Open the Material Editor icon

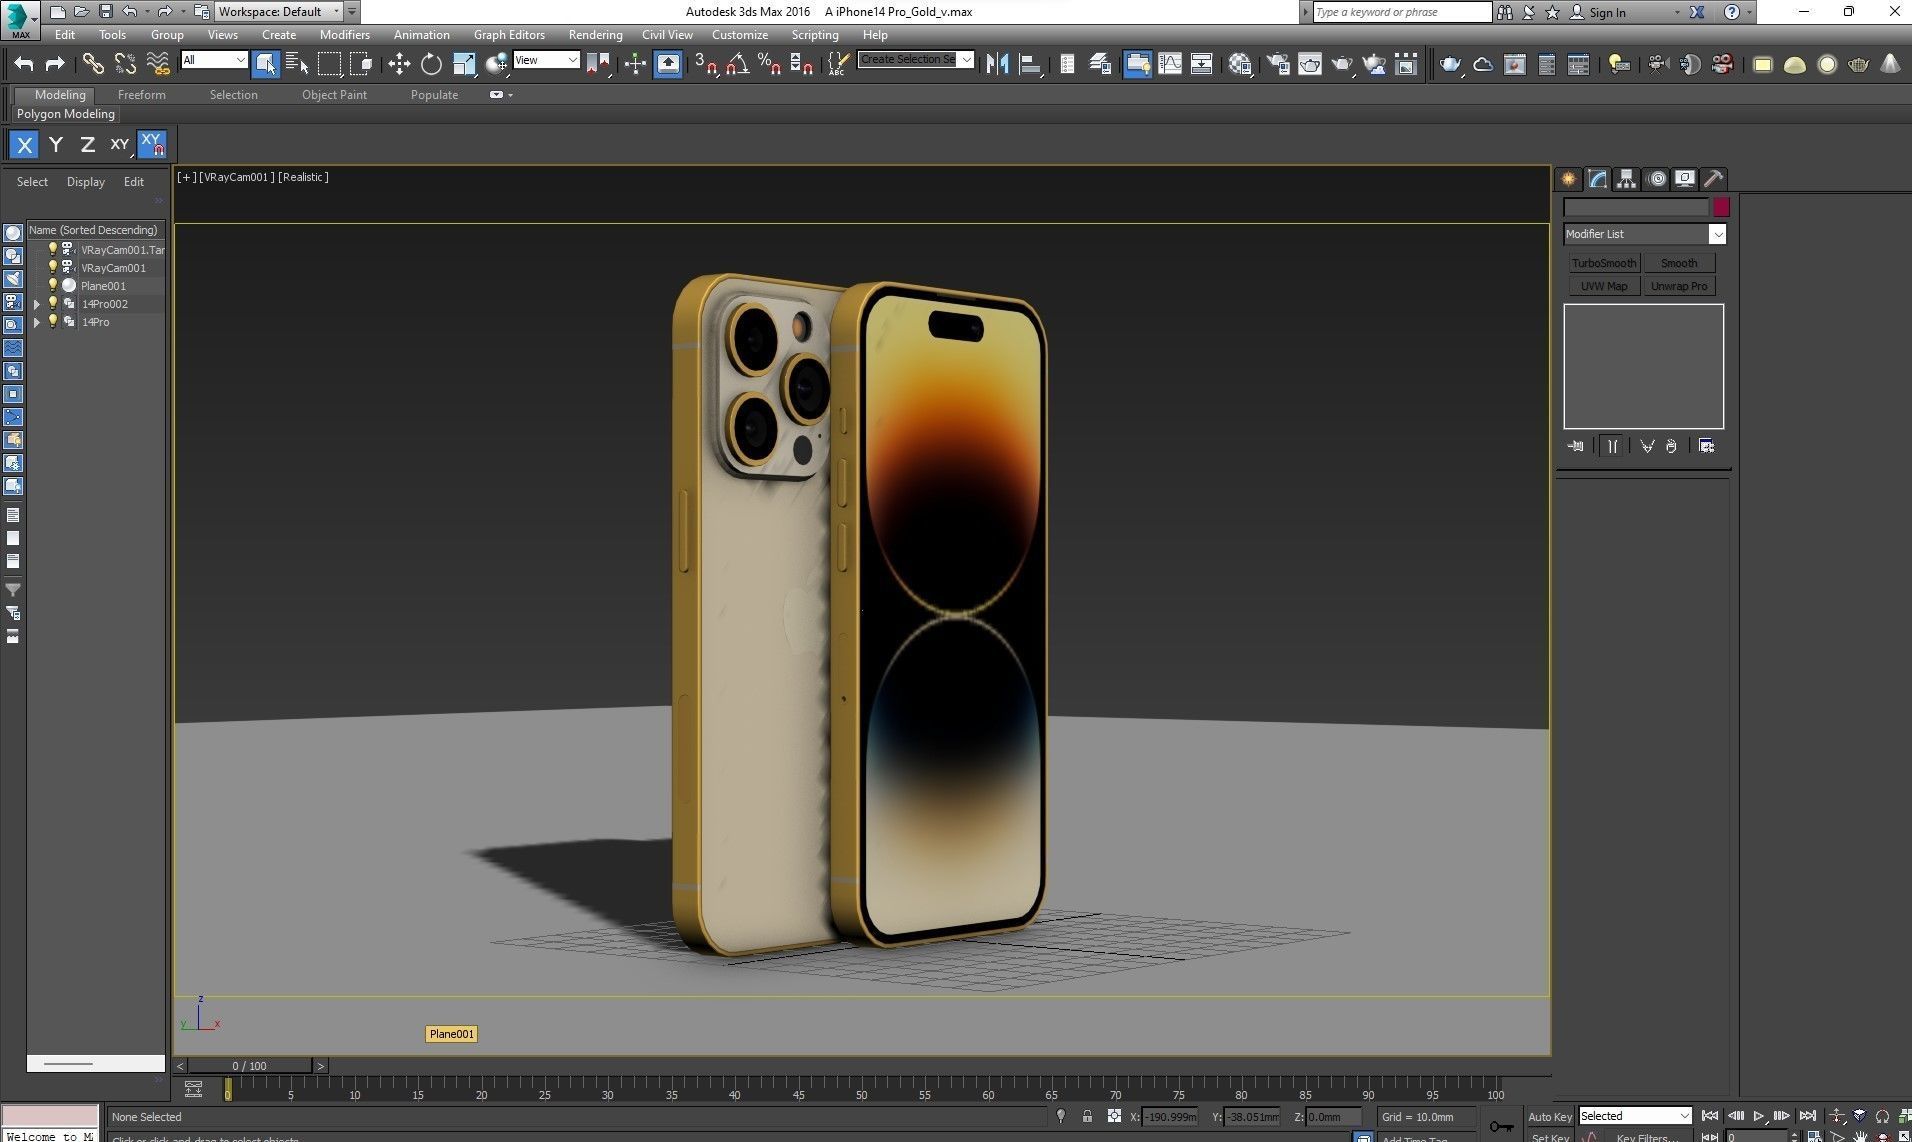point(1241,64)
